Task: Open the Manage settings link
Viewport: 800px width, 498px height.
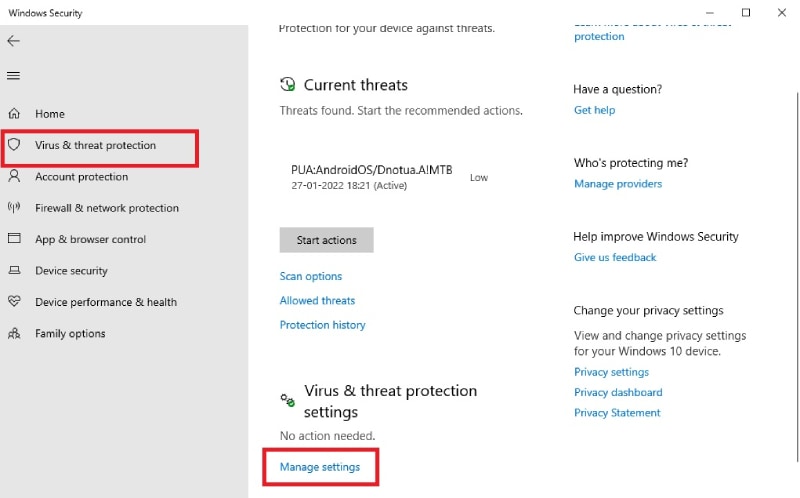Action: tap(320, 467)
